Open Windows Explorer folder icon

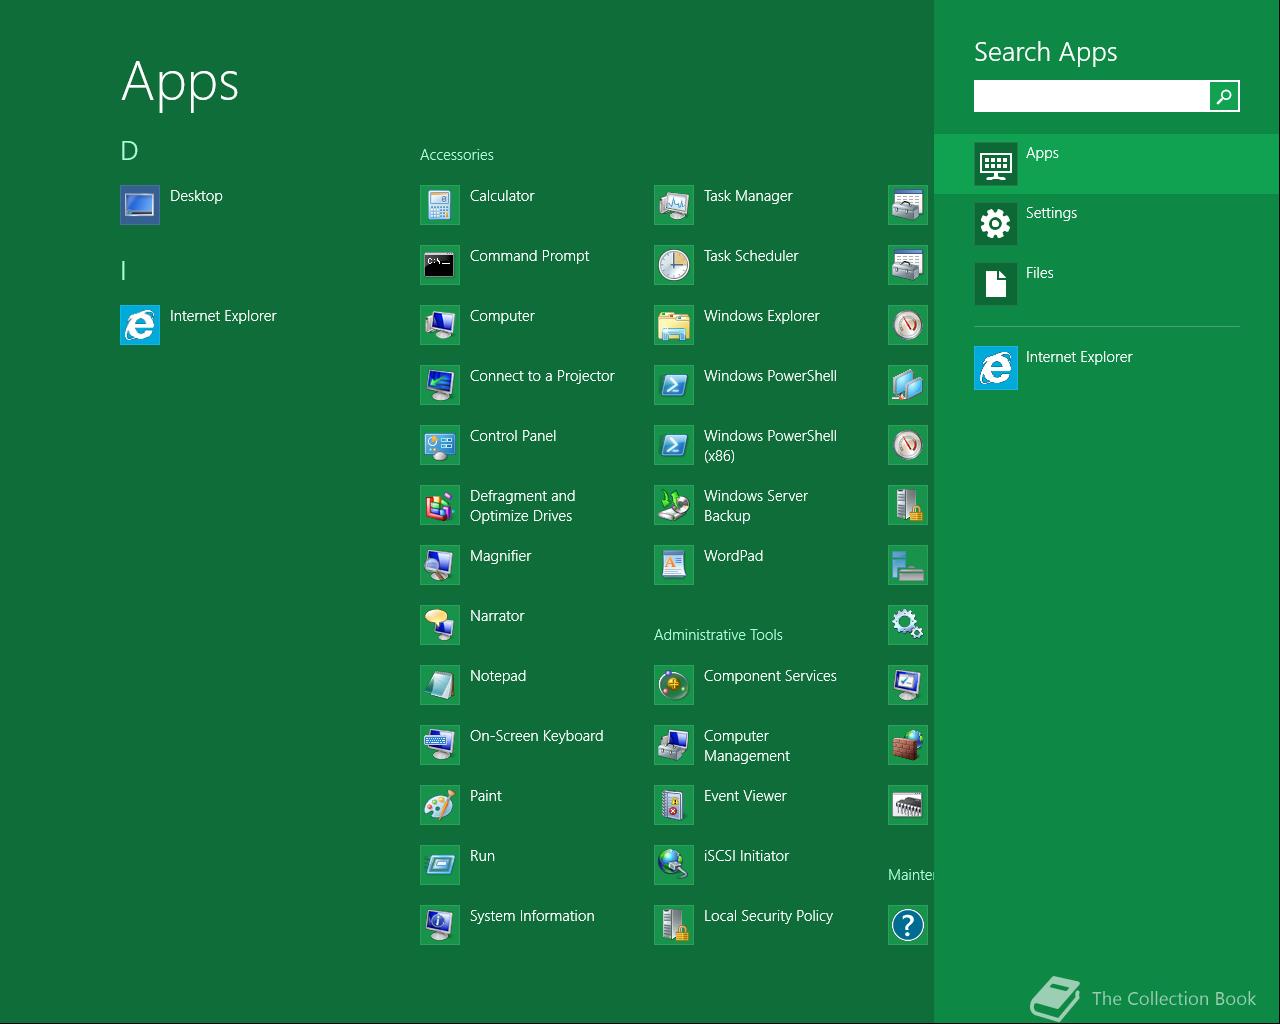pos(674,325)
